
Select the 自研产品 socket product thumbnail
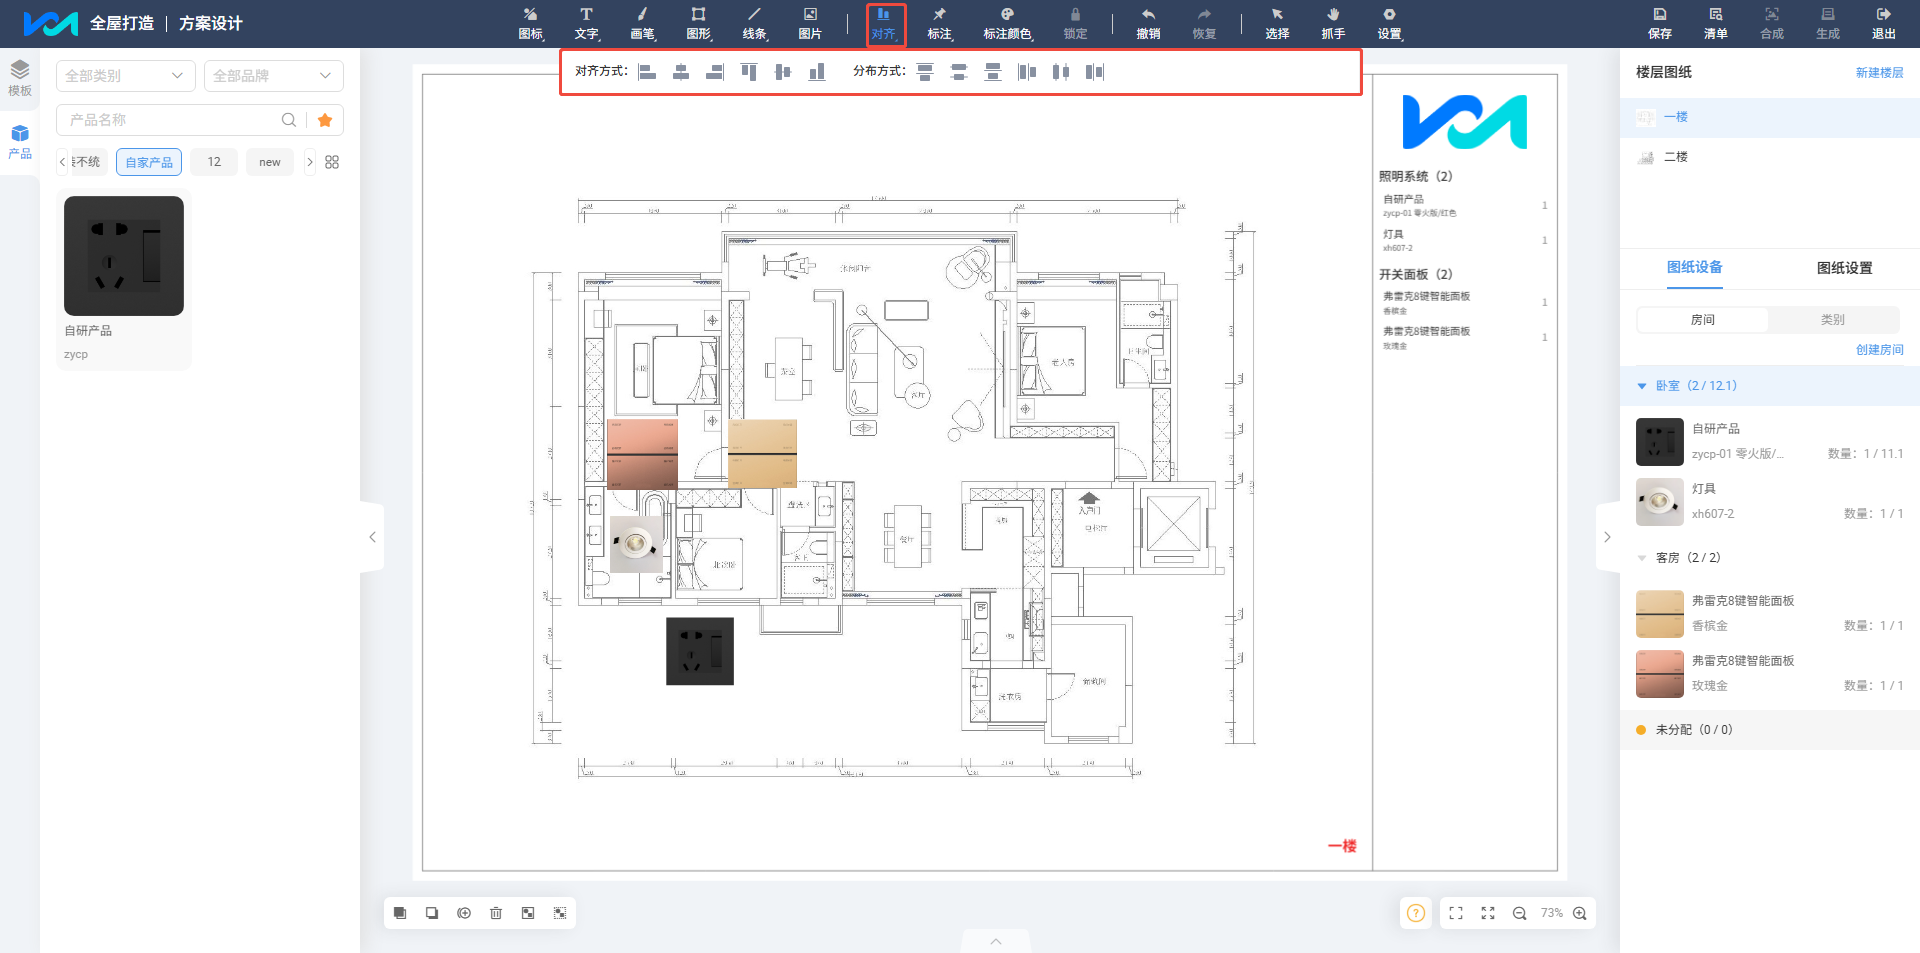124,256
